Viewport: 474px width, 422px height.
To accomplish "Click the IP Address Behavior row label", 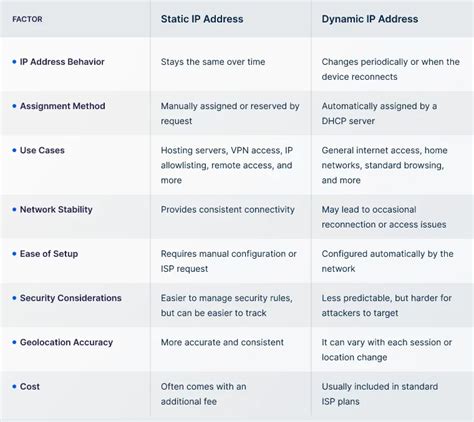I will tap(62, 62).
